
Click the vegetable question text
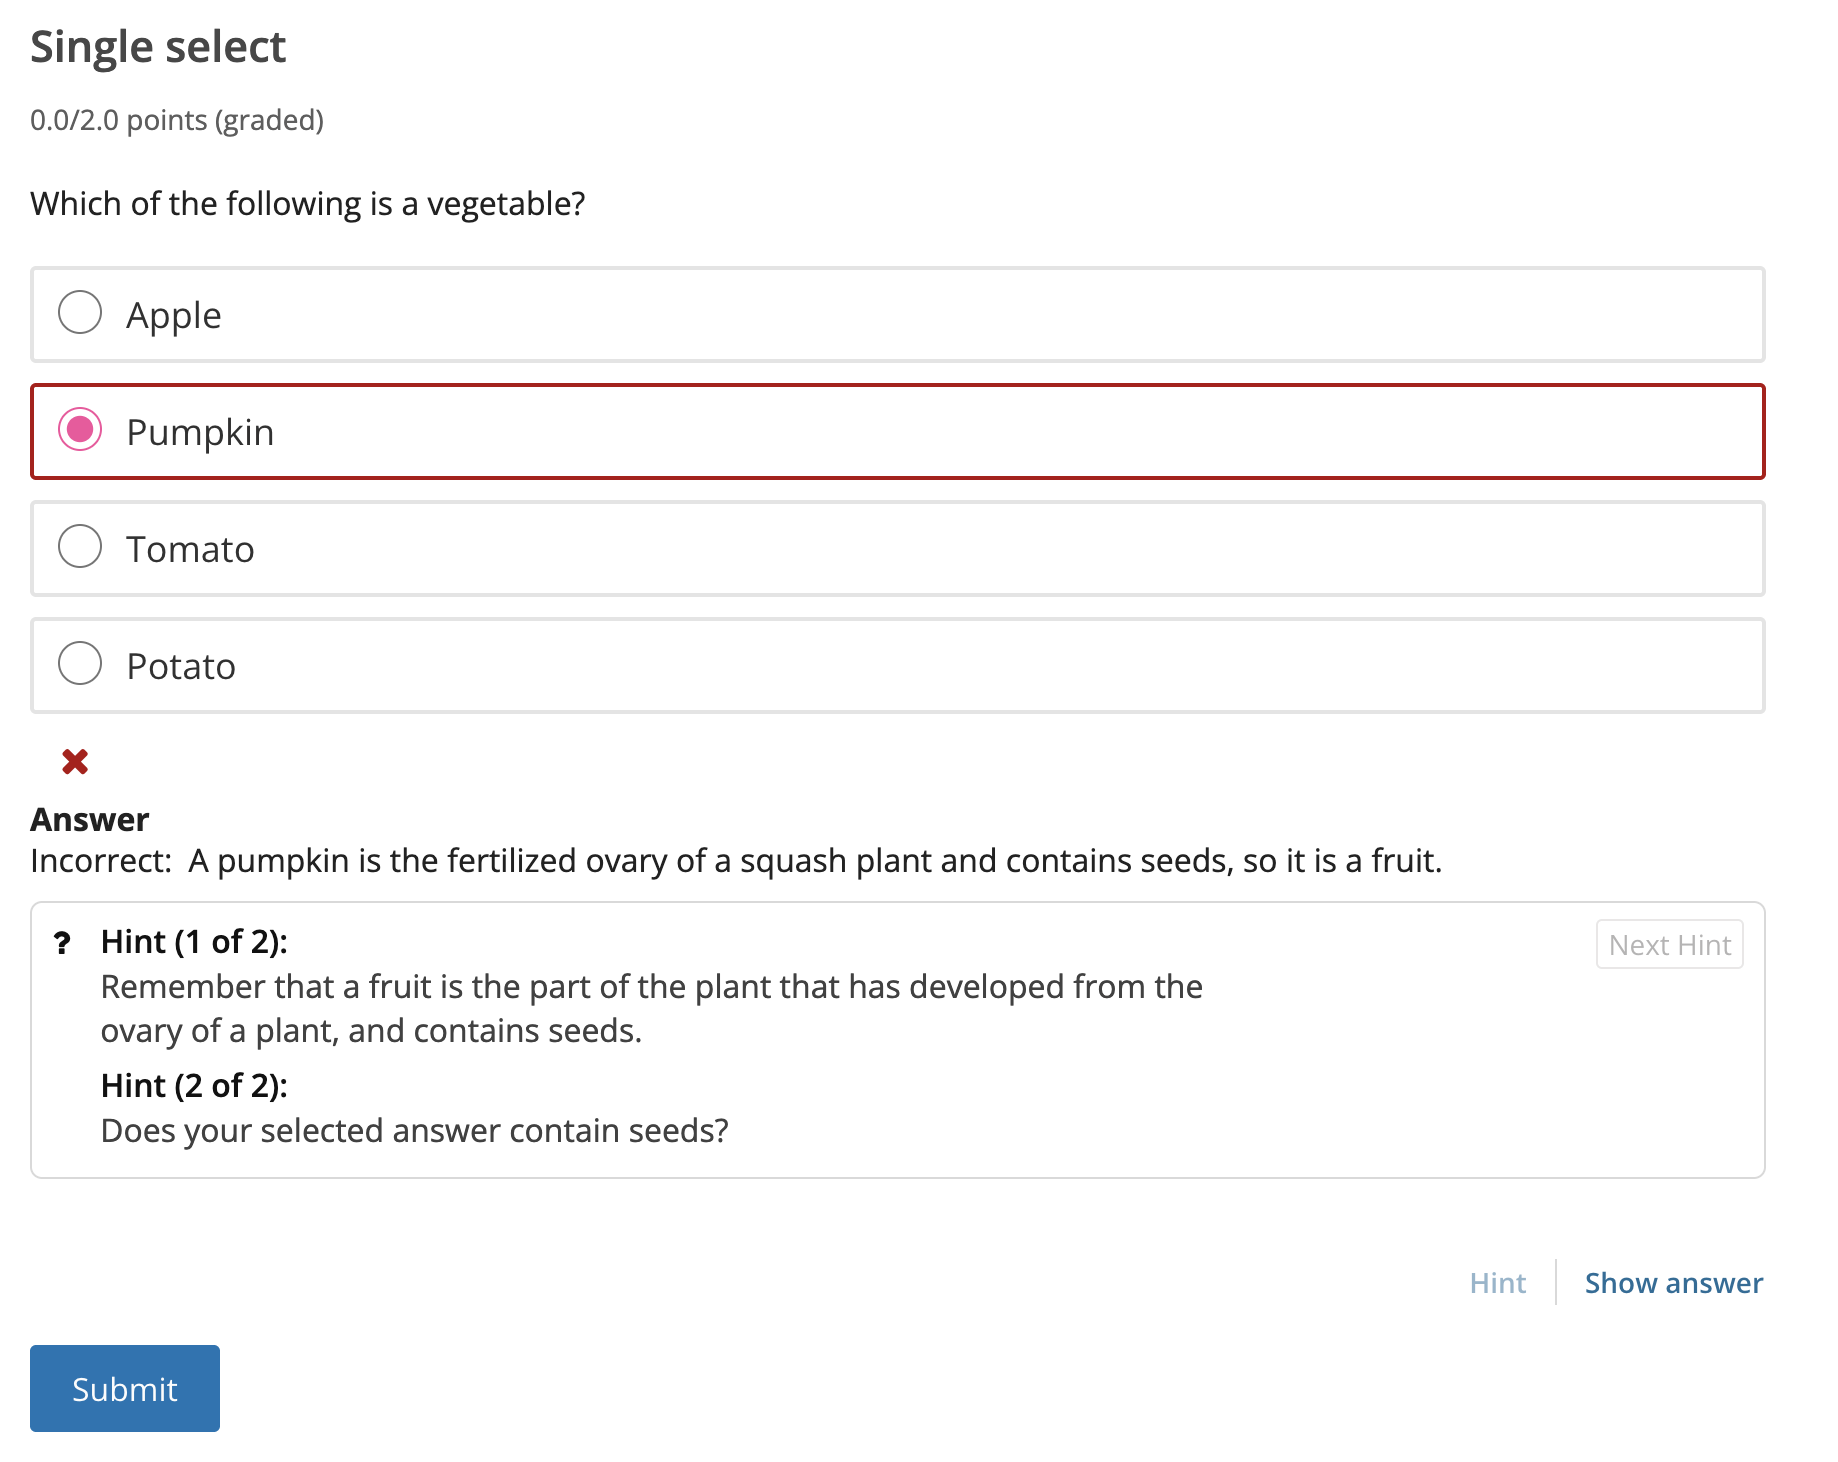click(307, 204)
